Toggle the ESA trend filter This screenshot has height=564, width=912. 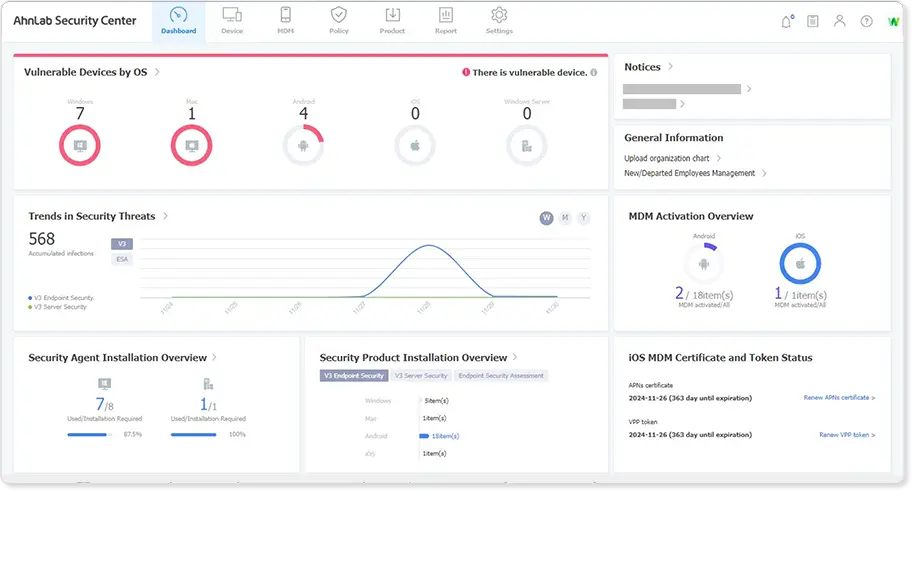pyautogui.click(x=122, y=259)
